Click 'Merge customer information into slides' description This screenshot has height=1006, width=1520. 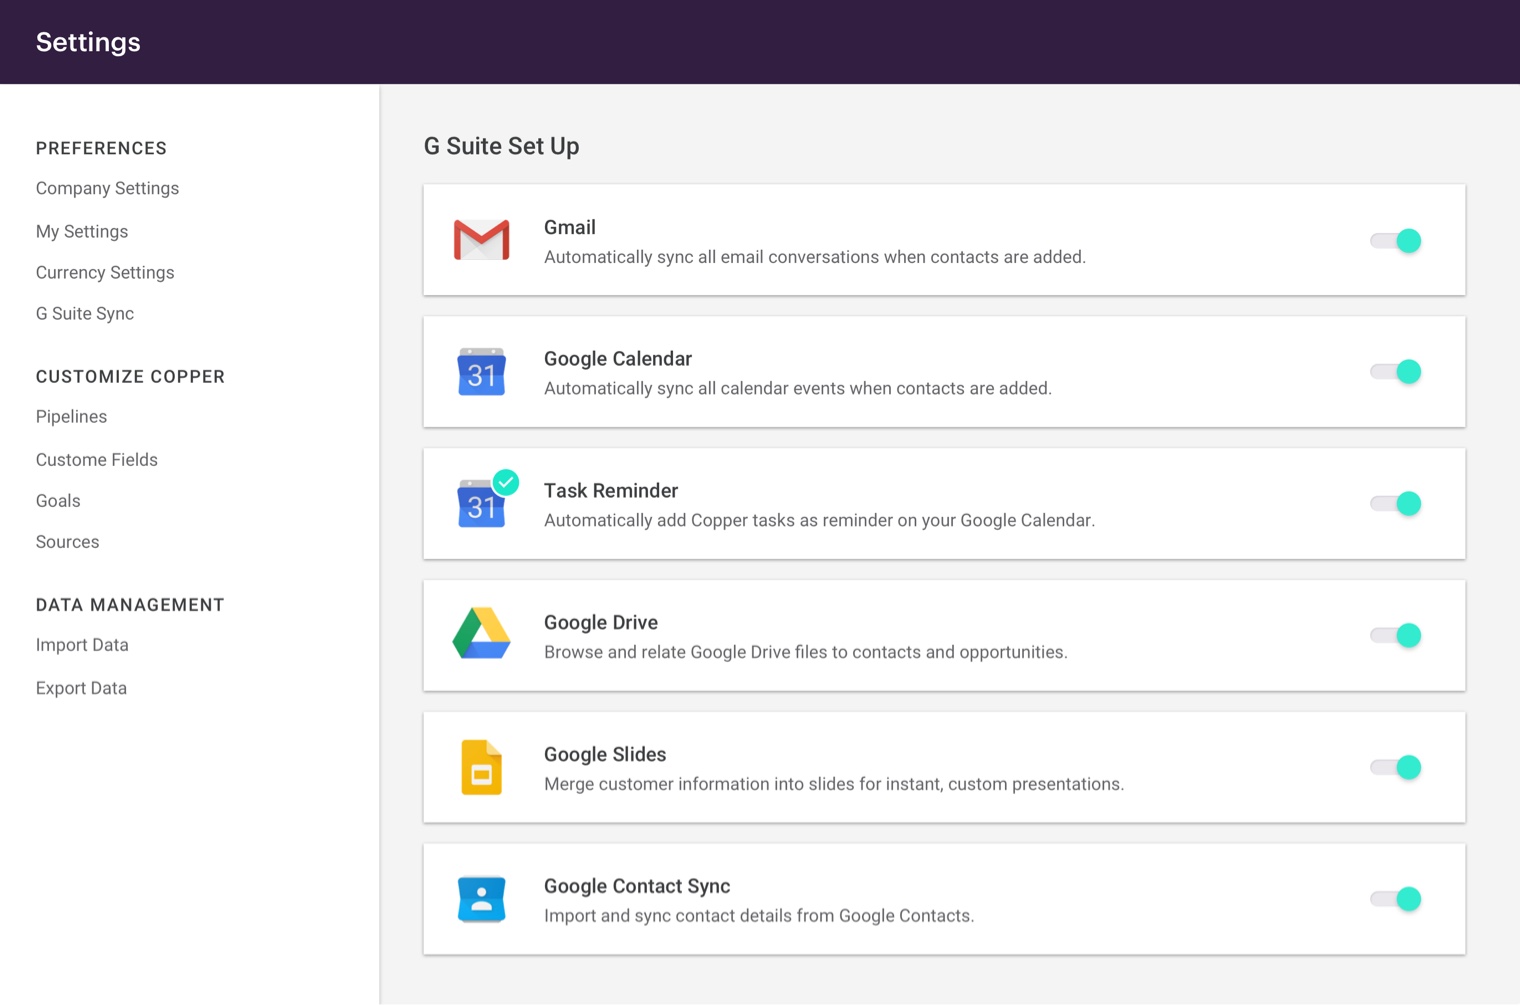834,784
